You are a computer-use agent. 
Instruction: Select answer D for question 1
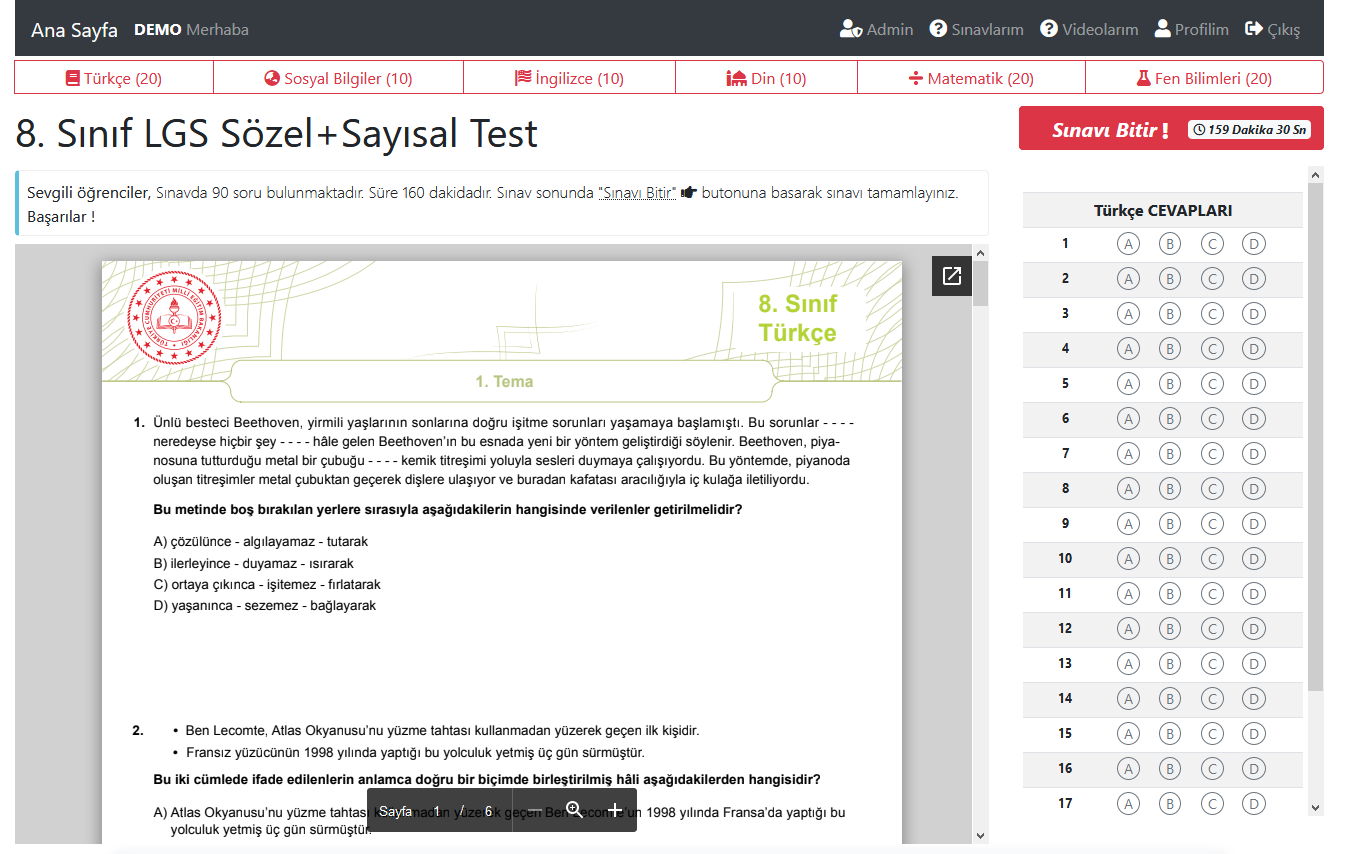tap(1254, 243)
